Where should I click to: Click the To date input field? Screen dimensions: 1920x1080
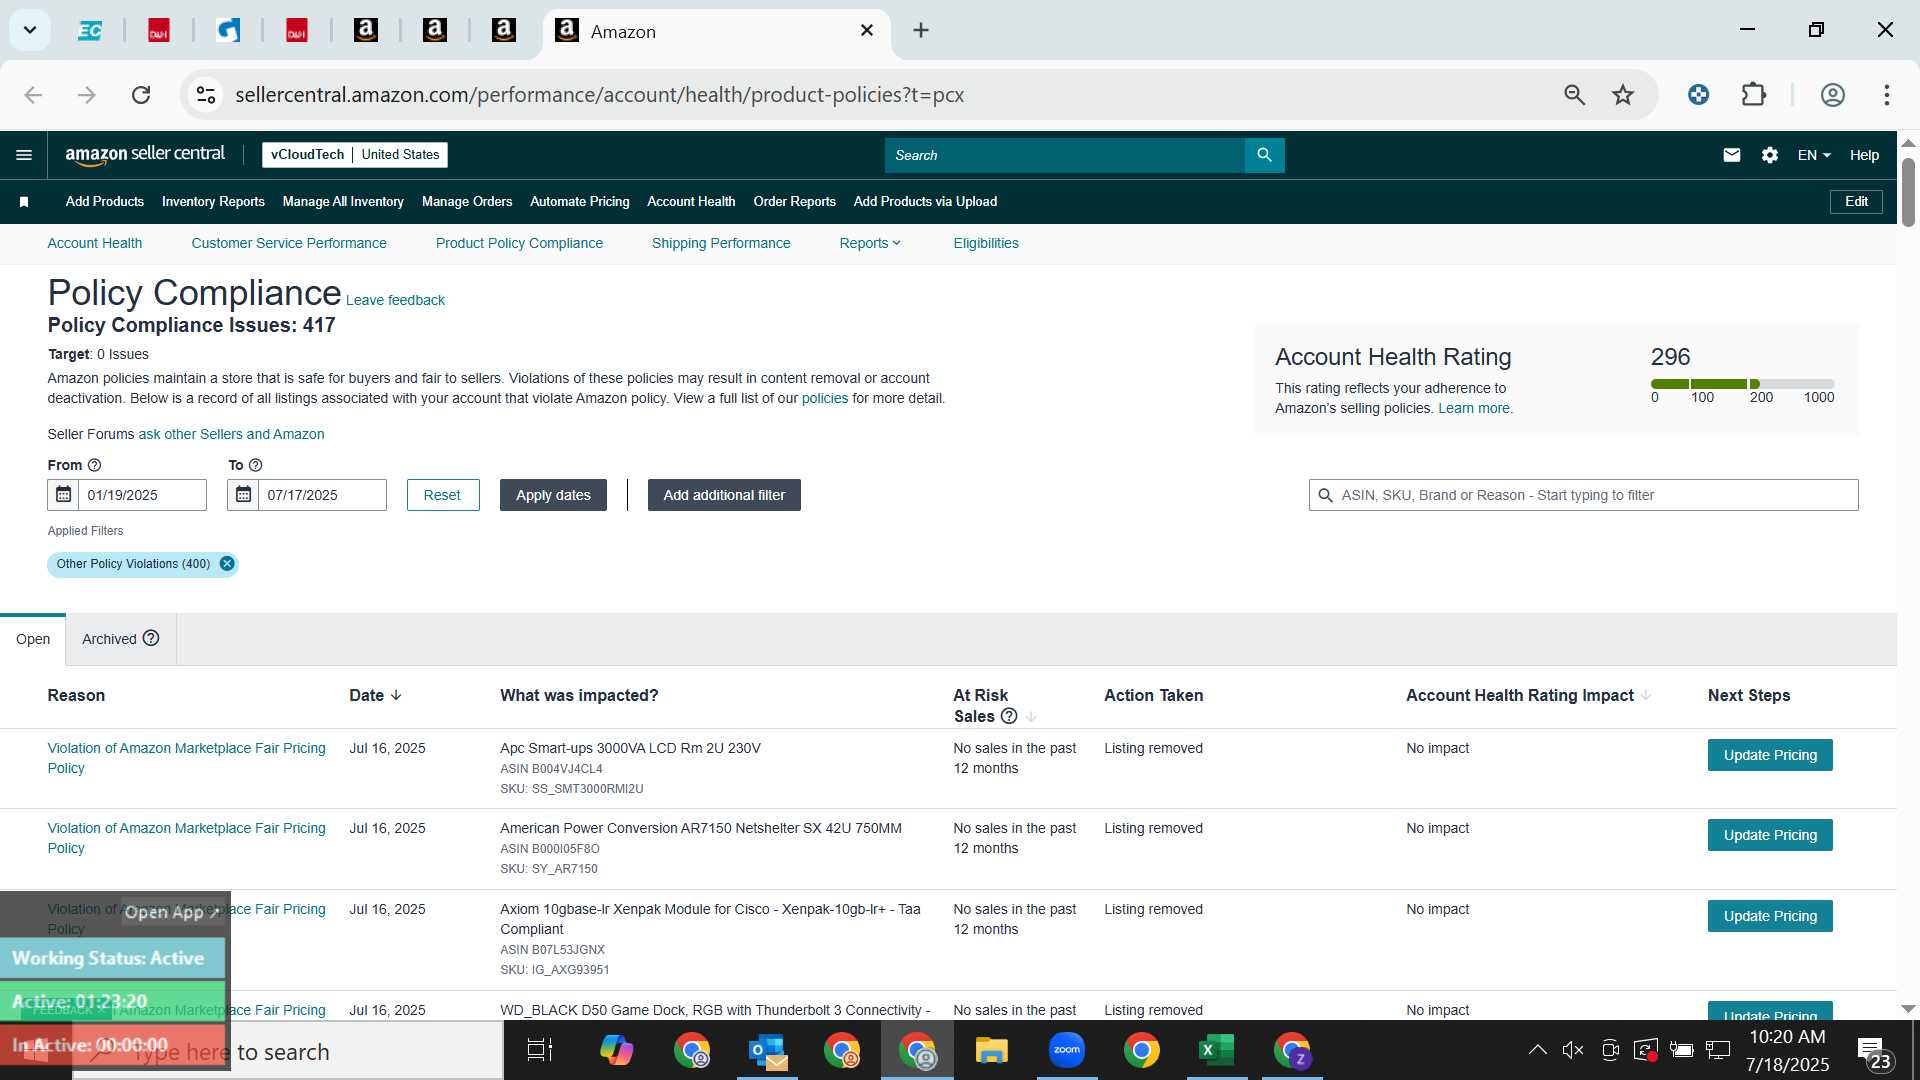tap(322, 495)
